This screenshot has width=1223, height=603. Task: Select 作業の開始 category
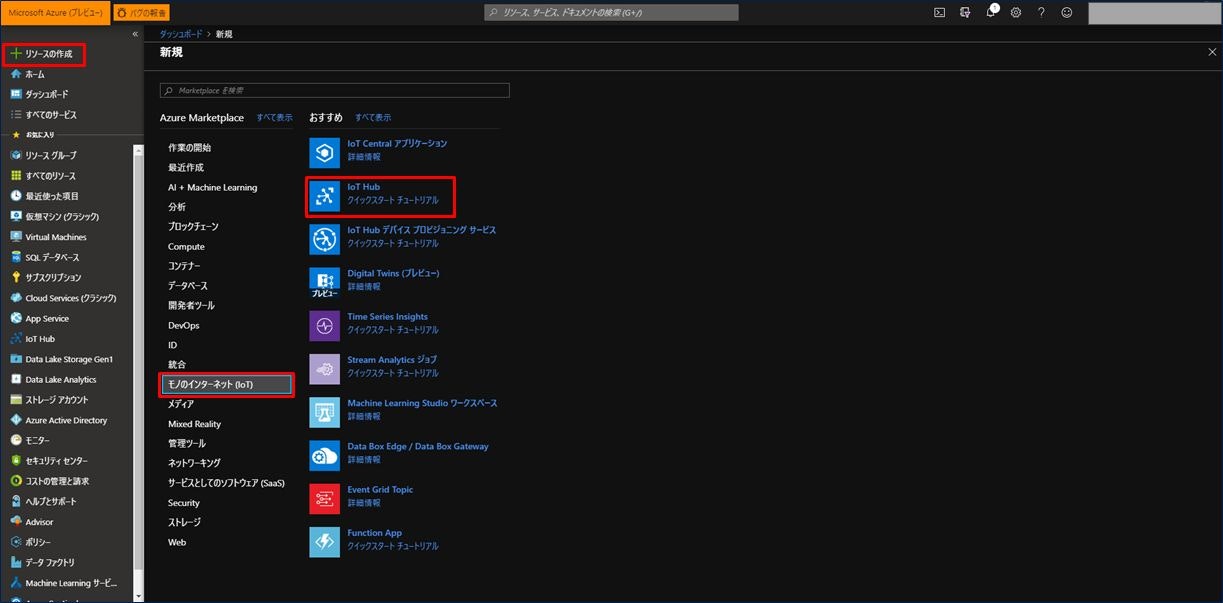tap(190, 148)
